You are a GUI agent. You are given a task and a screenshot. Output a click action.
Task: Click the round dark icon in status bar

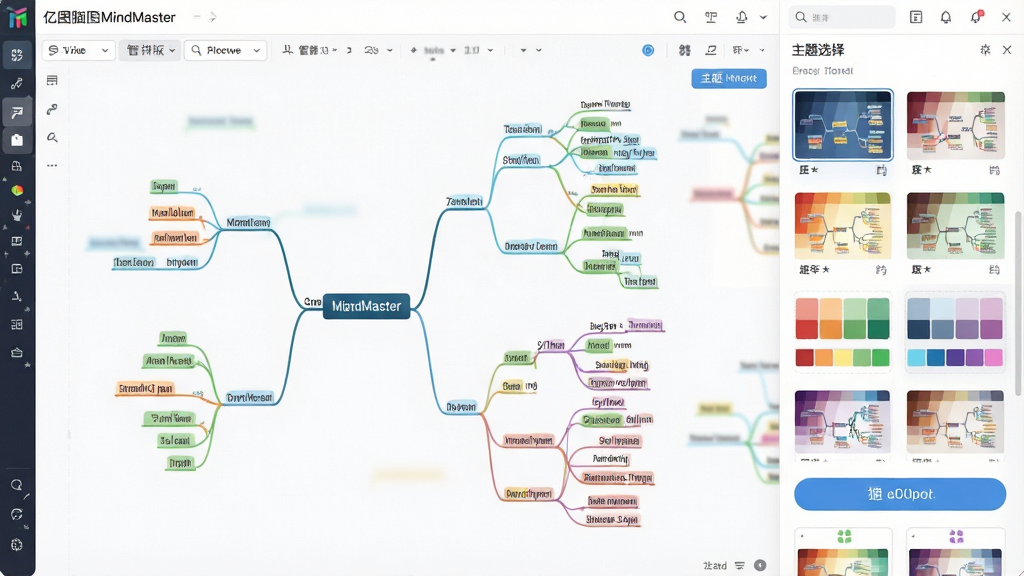760,566
